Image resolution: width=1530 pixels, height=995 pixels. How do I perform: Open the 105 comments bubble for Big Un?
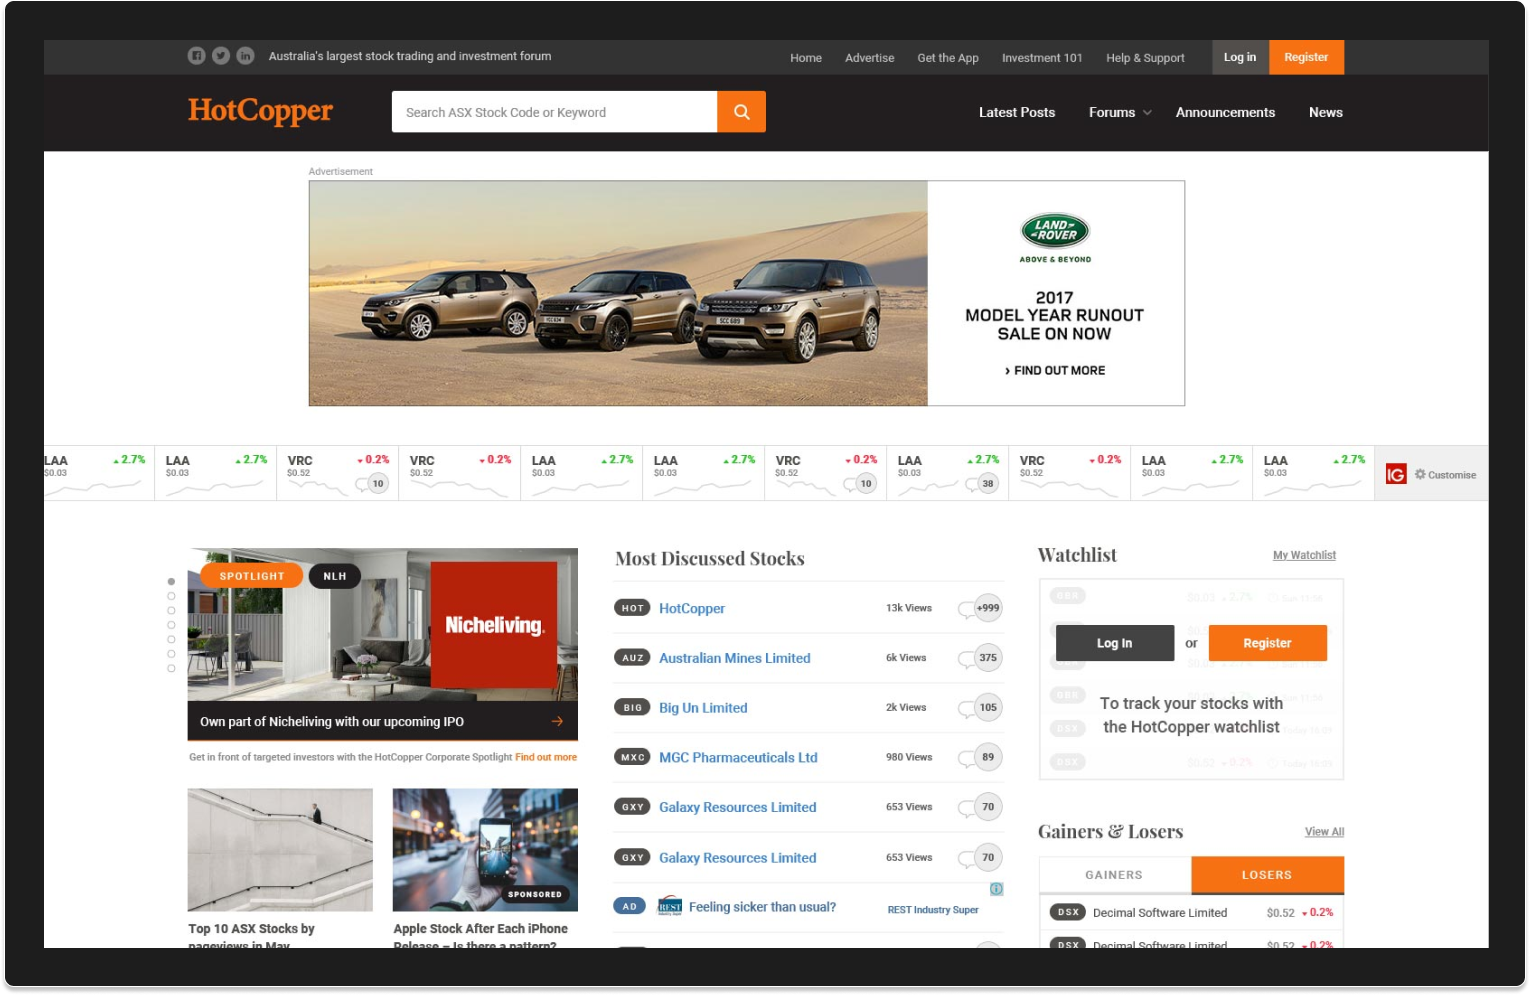[x=988, y=708]
